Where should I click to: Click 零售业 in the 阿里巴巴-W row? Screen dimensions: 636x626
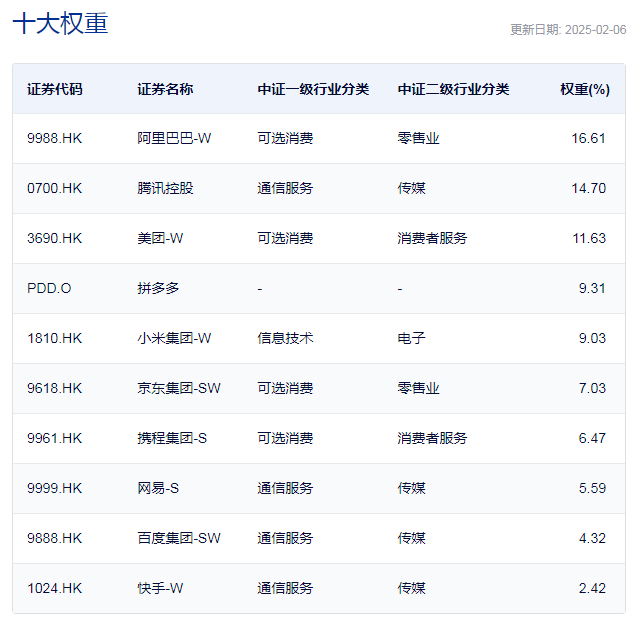(x=418, y=138)
